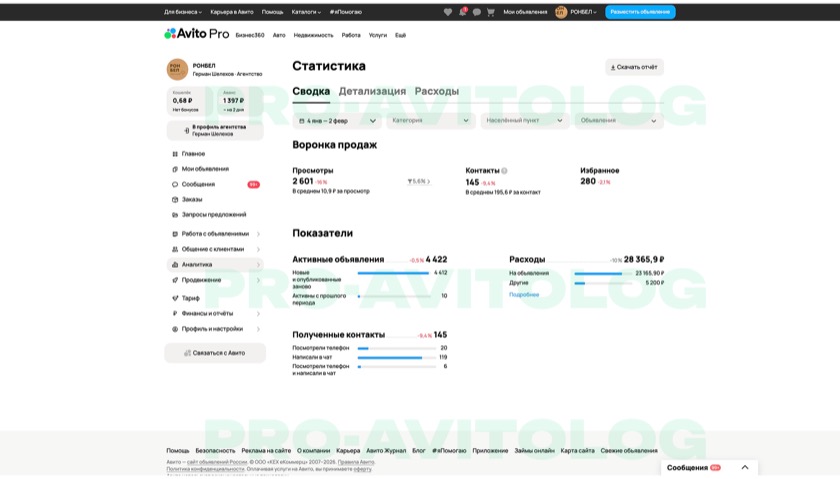Open the Для бизнеса dropdown
This screenshot has height=479, width=840.
pyautogui.click(x=183, y=12)
